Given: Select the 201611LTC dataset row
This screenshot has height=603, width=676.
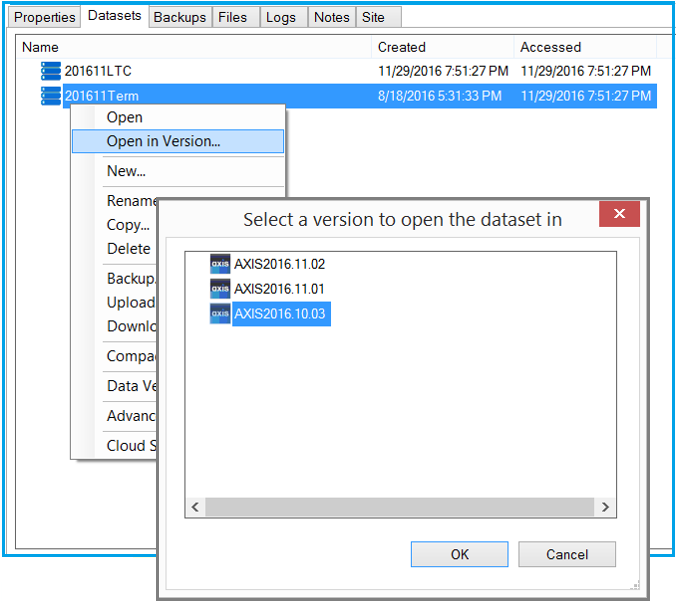Looking at the screenshot, I should (338, 71).
